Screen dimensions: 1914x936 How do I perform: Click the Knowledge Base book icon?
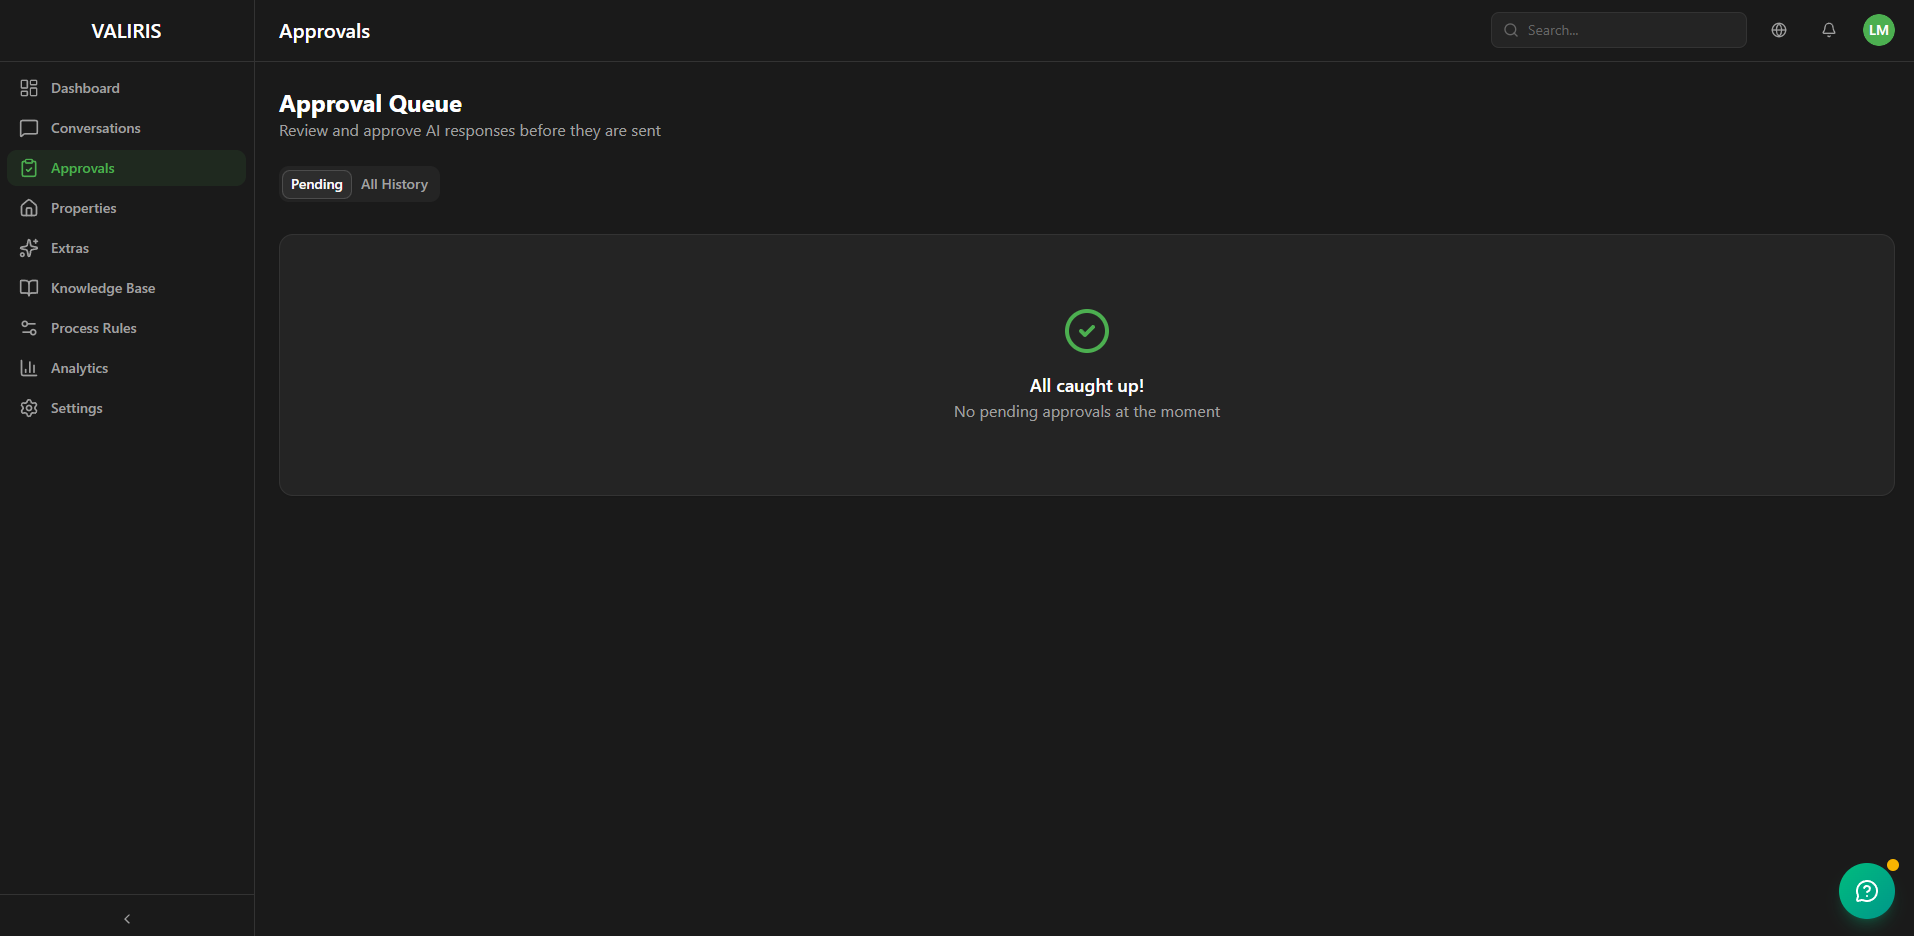(29, 288)
